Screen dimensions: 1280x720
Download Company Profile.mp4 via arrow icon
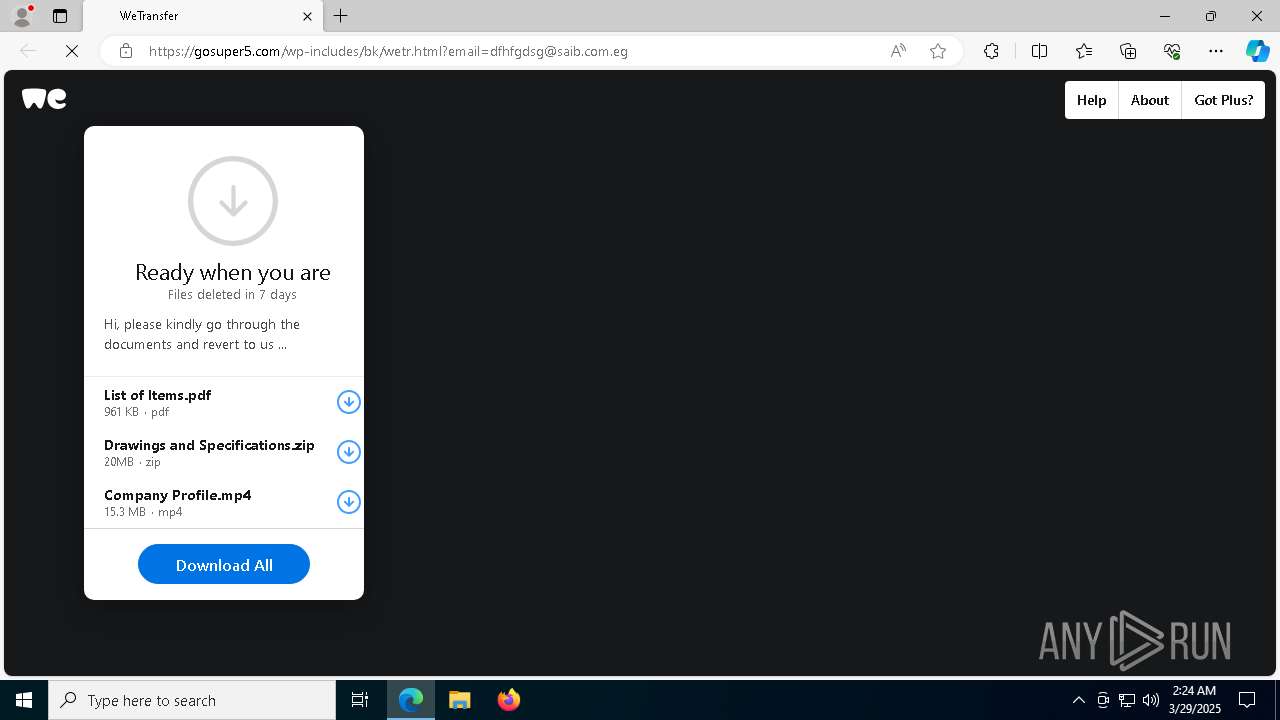point(348,502)
